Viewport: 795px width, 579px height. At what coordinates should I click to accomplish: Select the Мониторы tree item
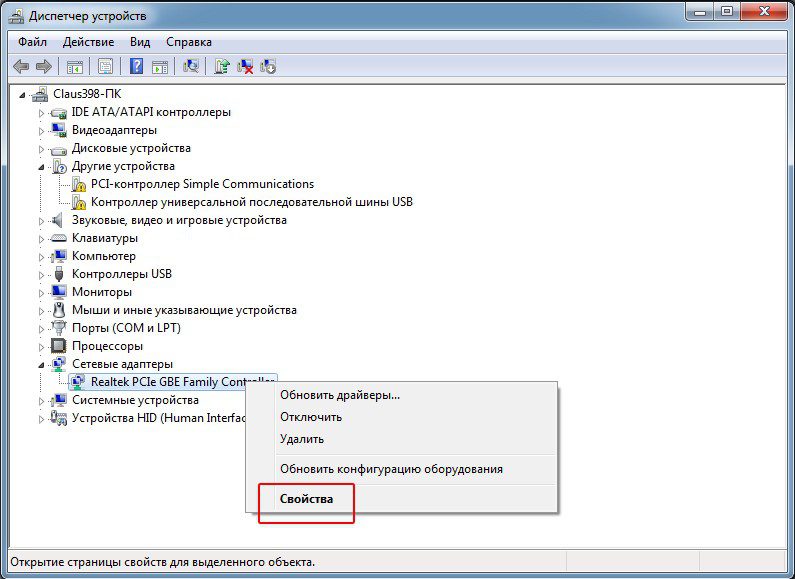[x=102, y=292]
